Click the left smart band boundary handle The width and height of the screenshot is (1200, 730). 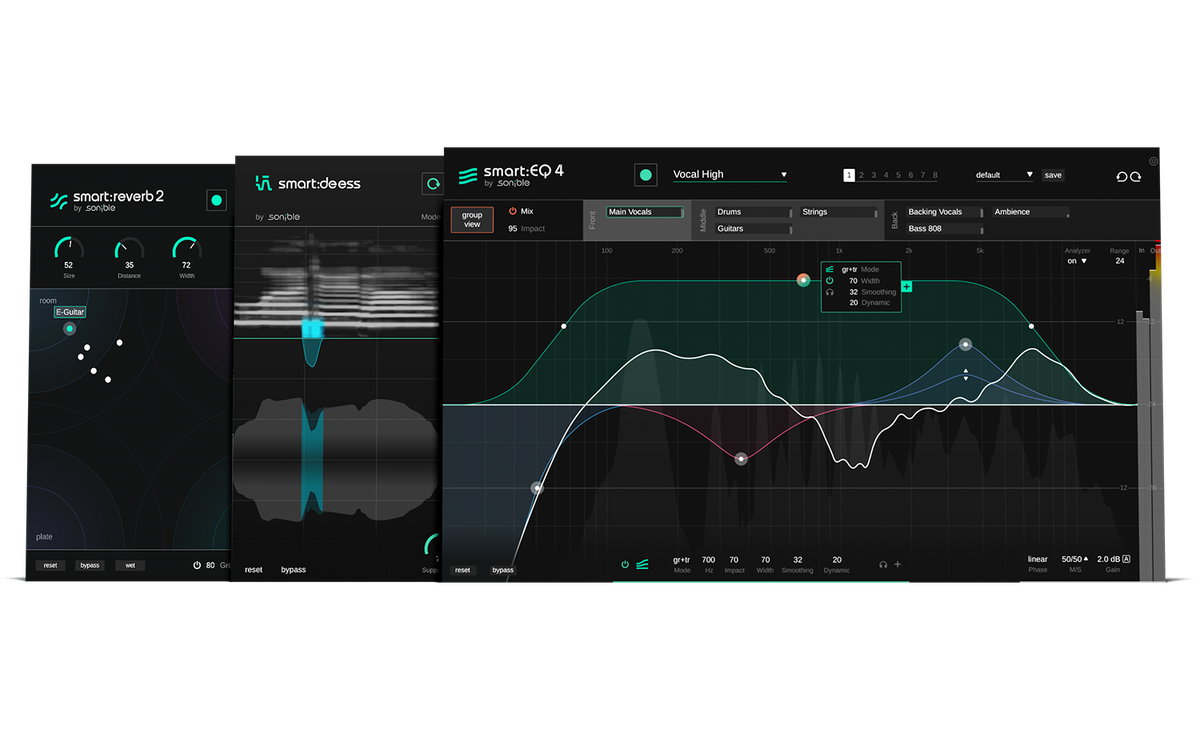pos(563,326)
